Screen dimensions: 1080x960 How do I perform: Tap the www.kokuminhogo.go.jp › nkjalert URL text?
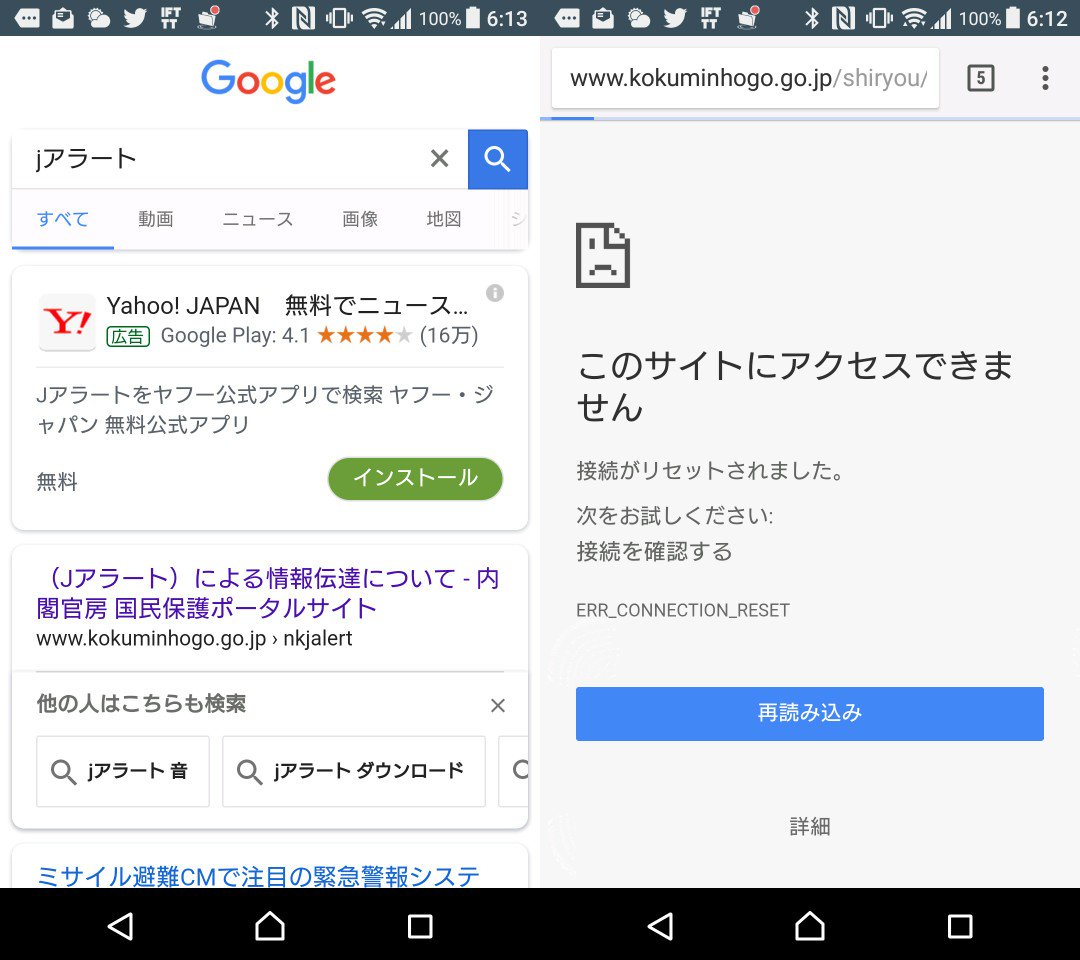[x=194, y=638]
